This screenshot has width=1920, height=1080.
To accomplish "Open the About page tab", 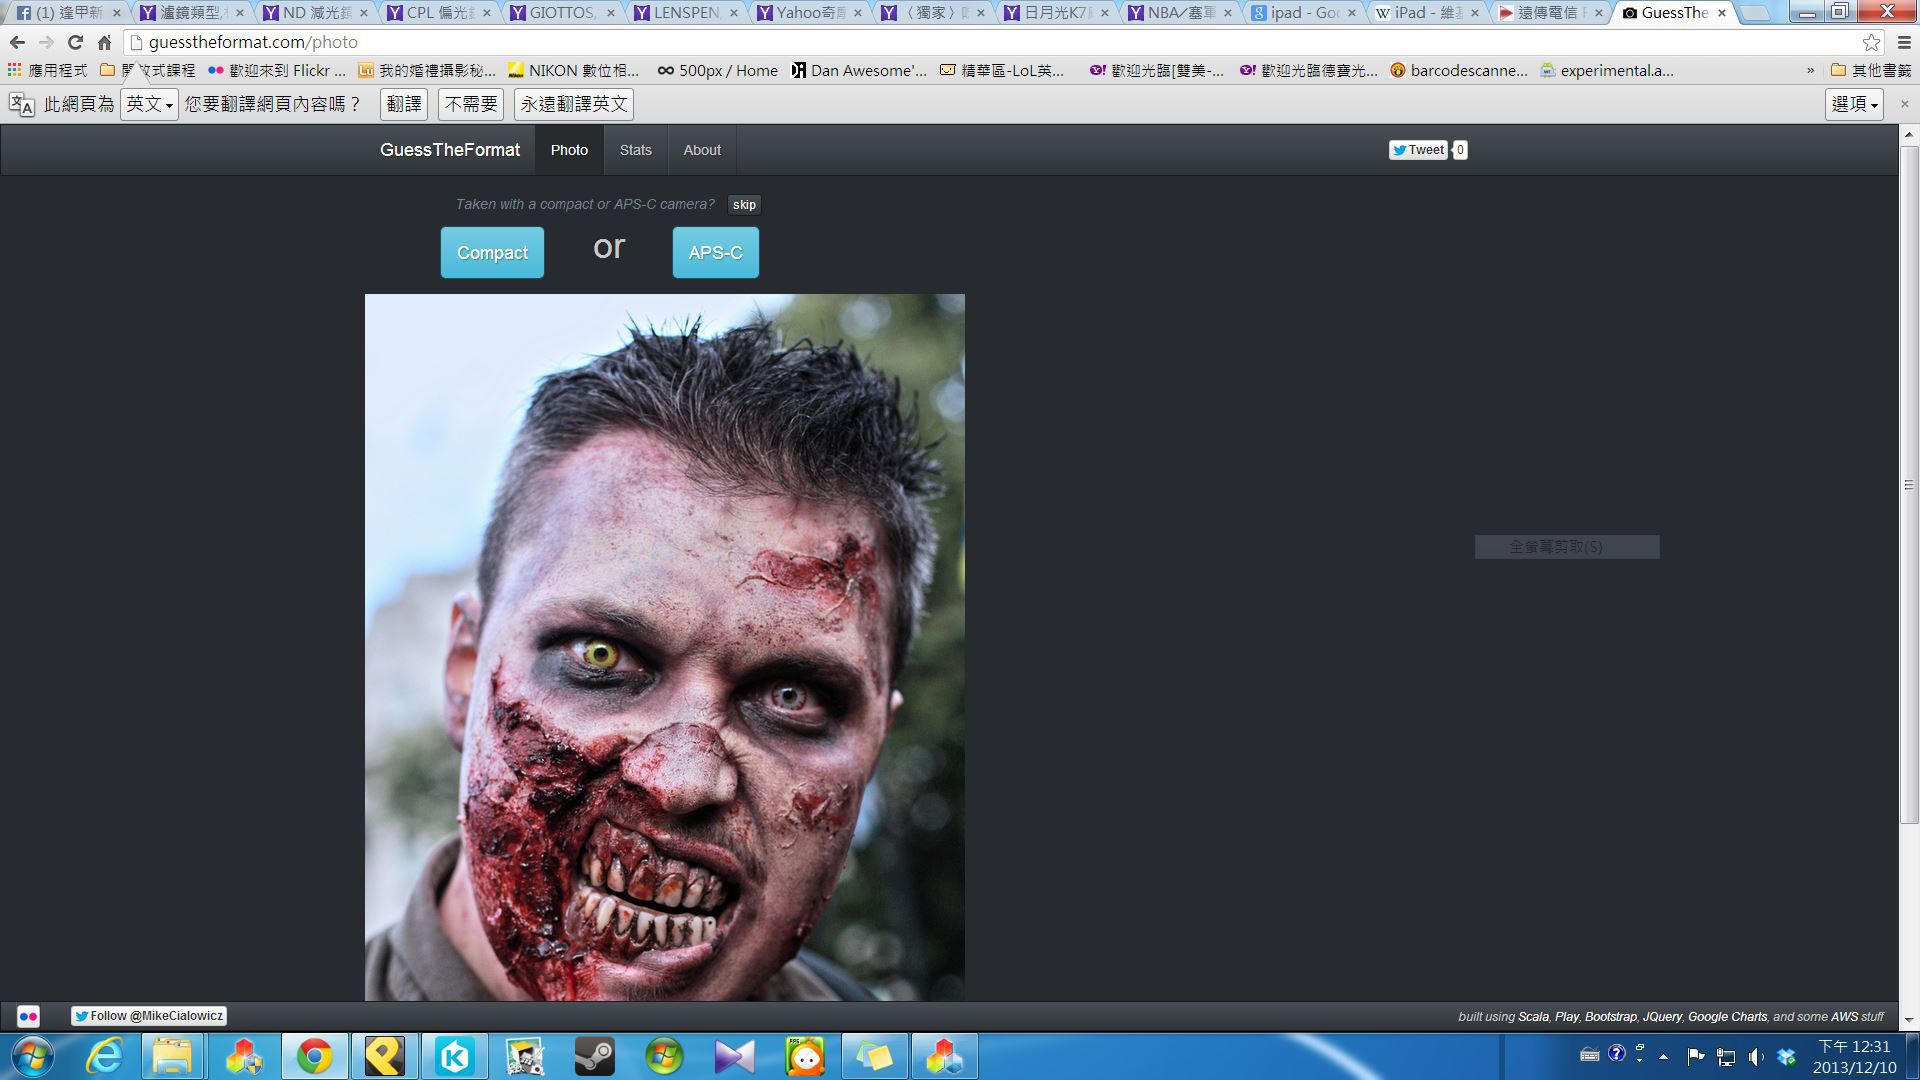I will point(701,150).
